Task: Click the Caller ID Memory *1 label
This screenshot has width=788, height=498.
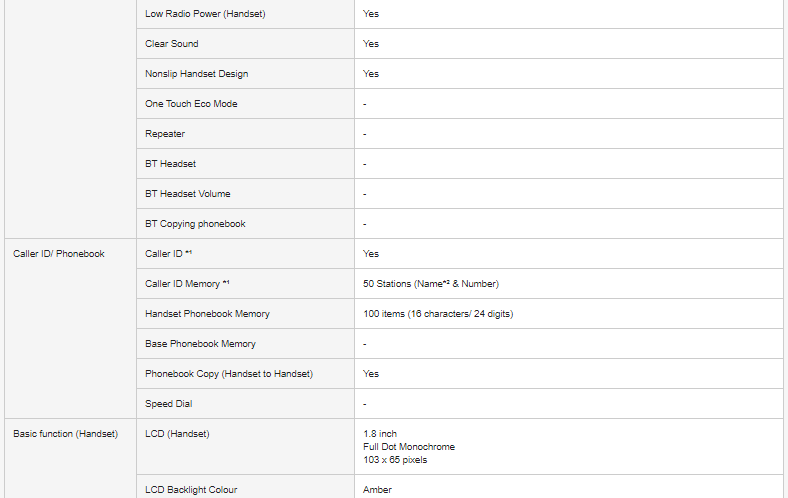Action: (188, 284)
